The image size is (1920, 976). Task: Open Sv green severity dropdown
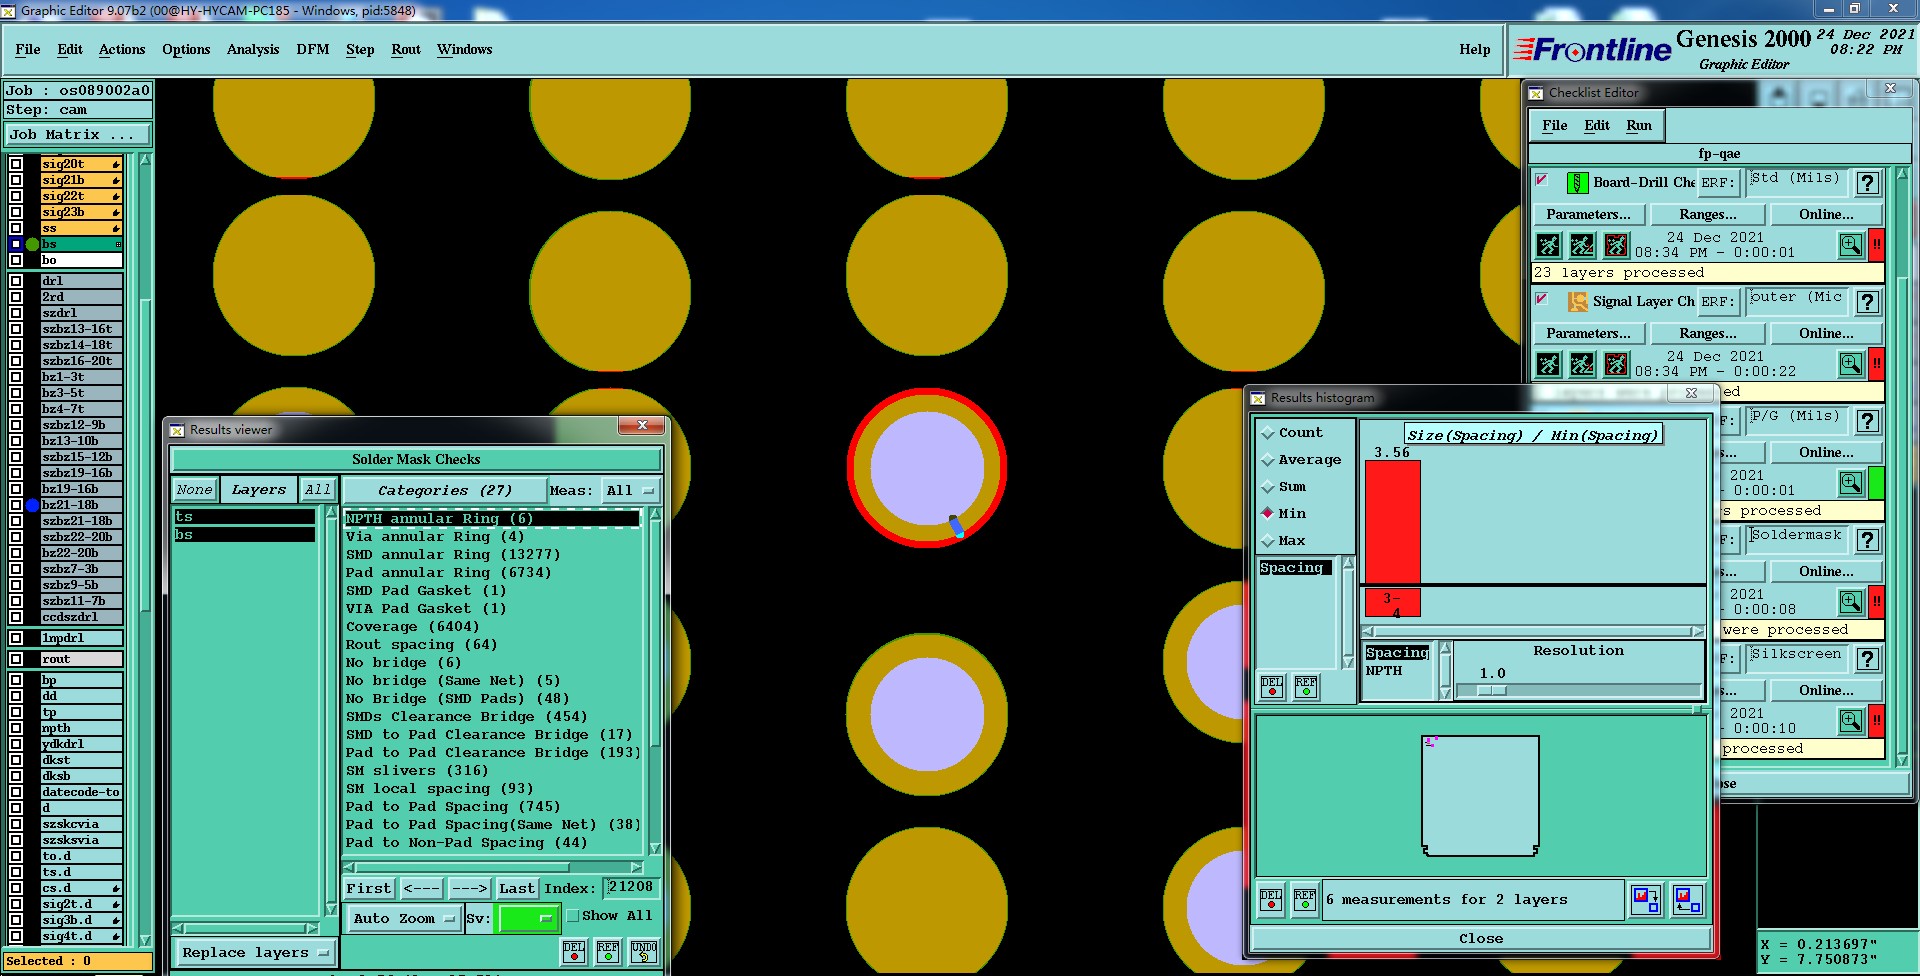527,918
